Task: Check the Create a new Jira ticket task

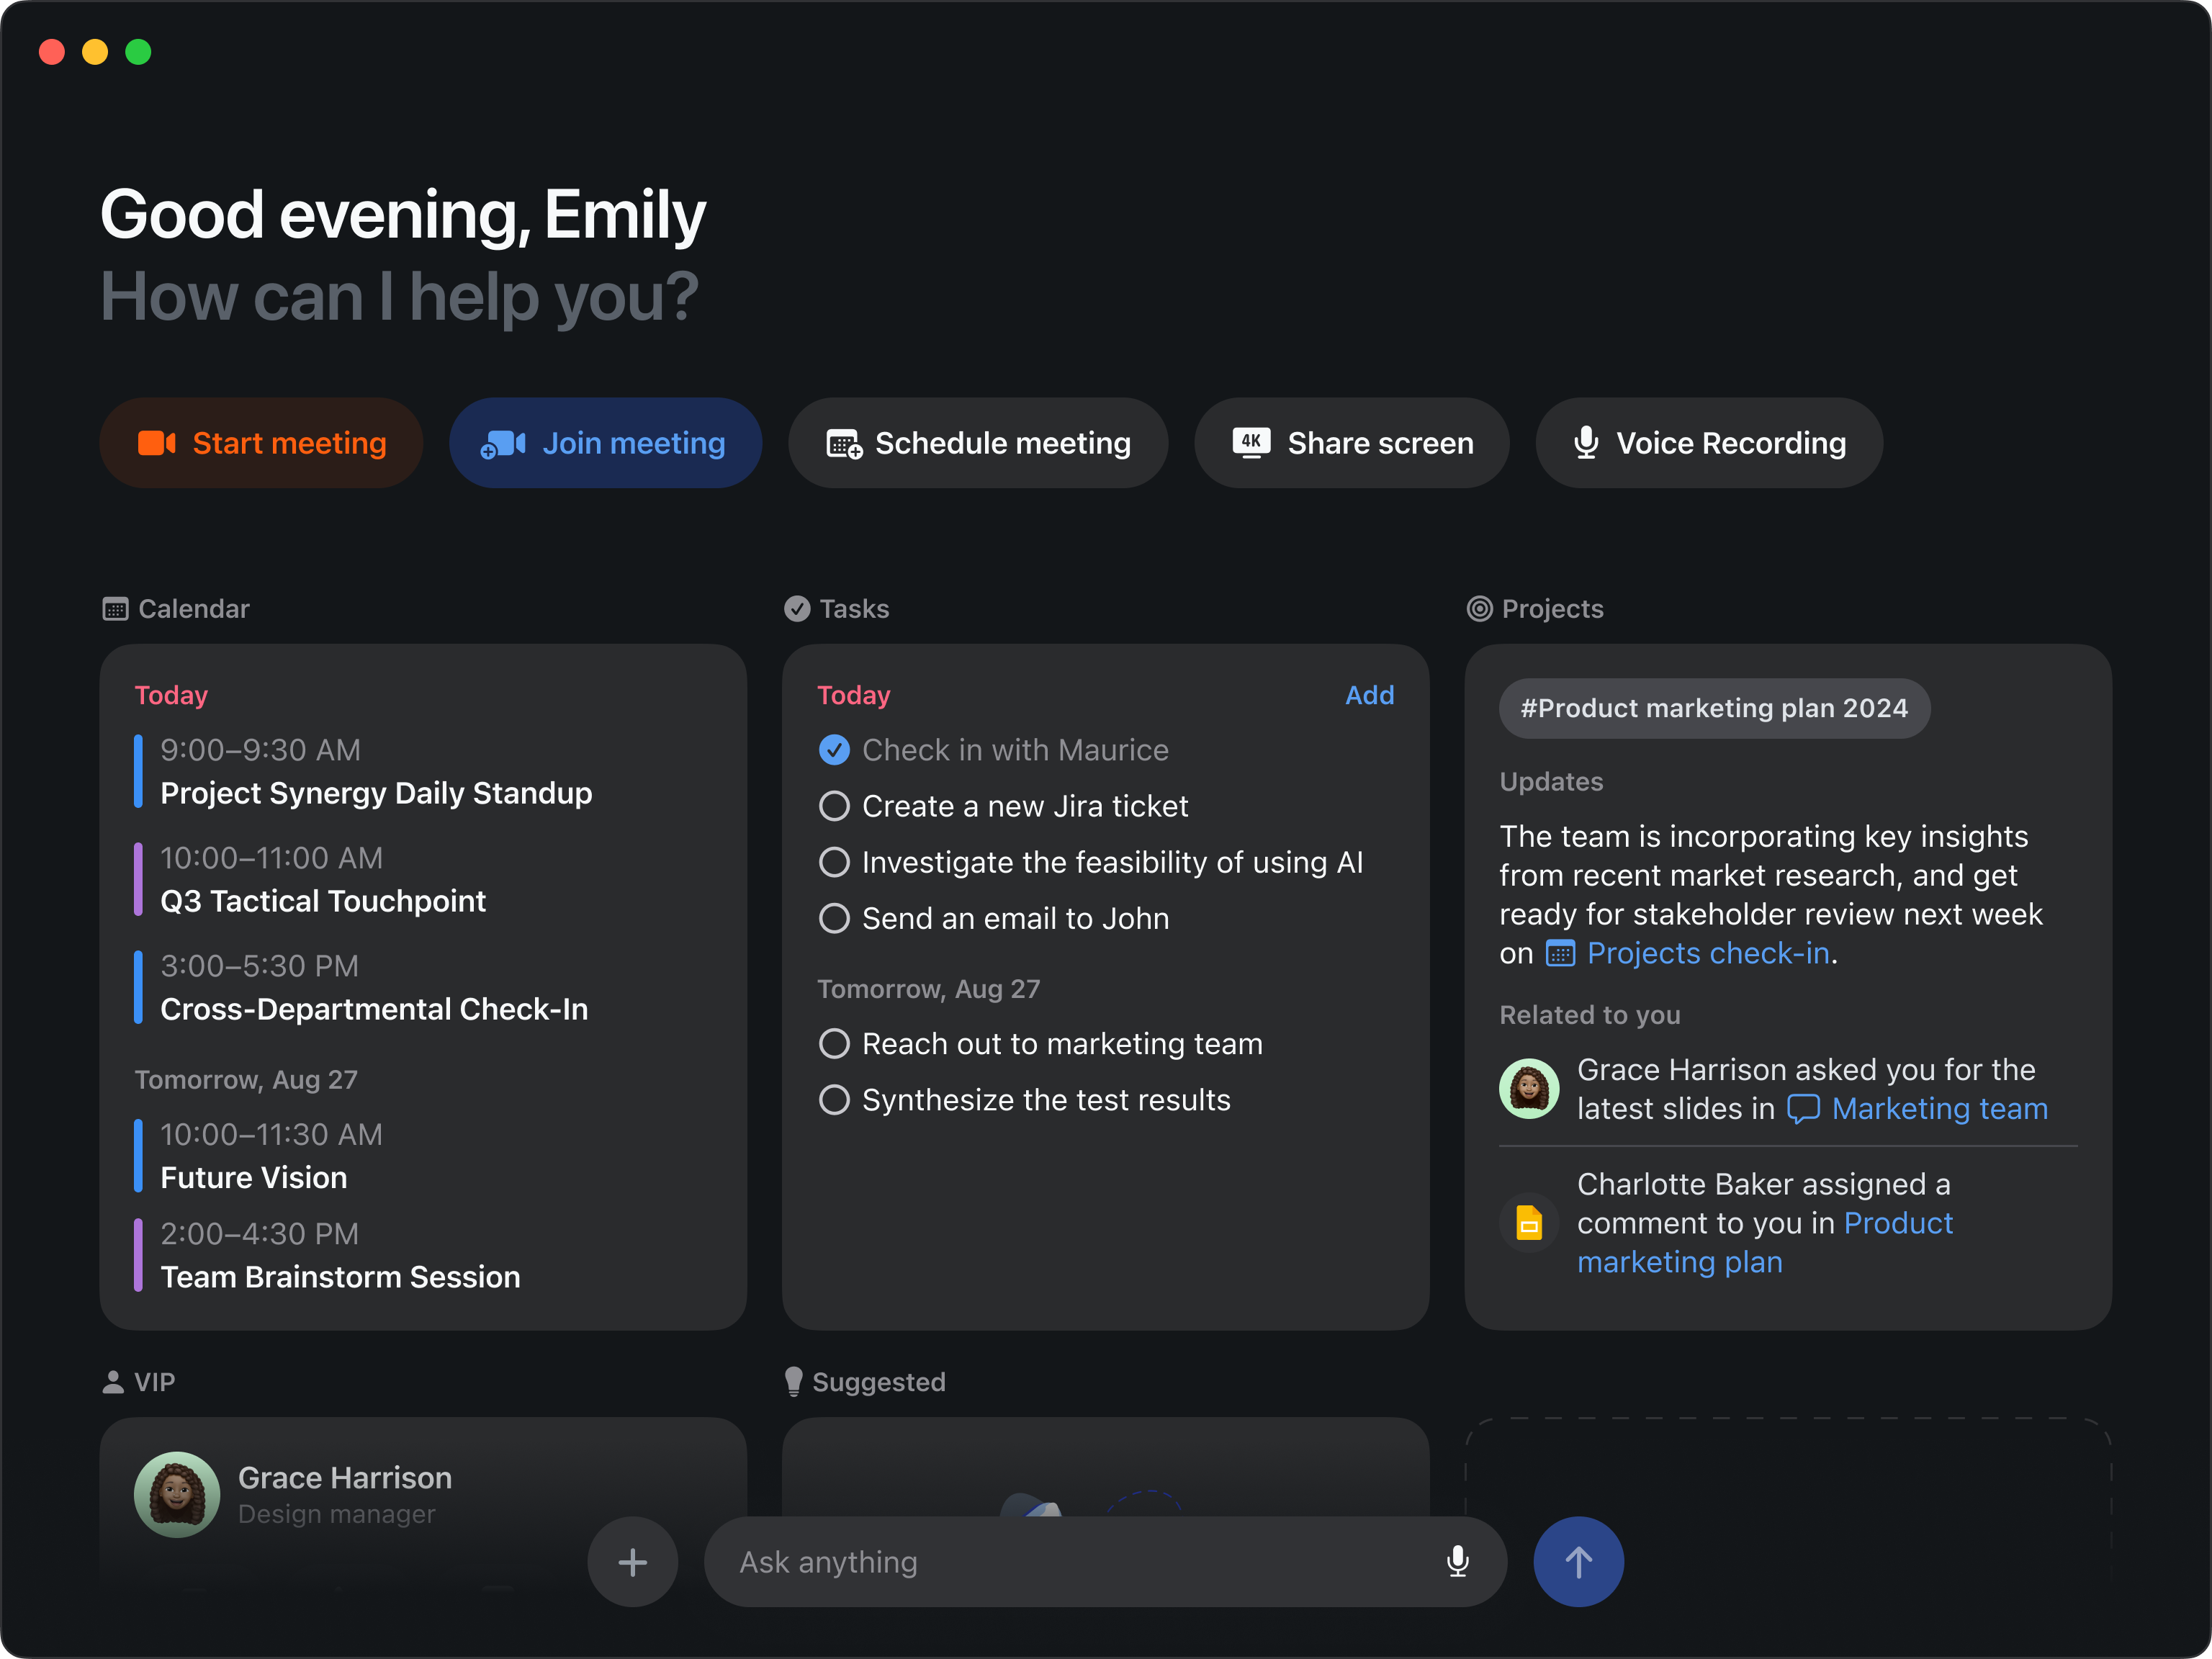Action: [x=834, y=806]
